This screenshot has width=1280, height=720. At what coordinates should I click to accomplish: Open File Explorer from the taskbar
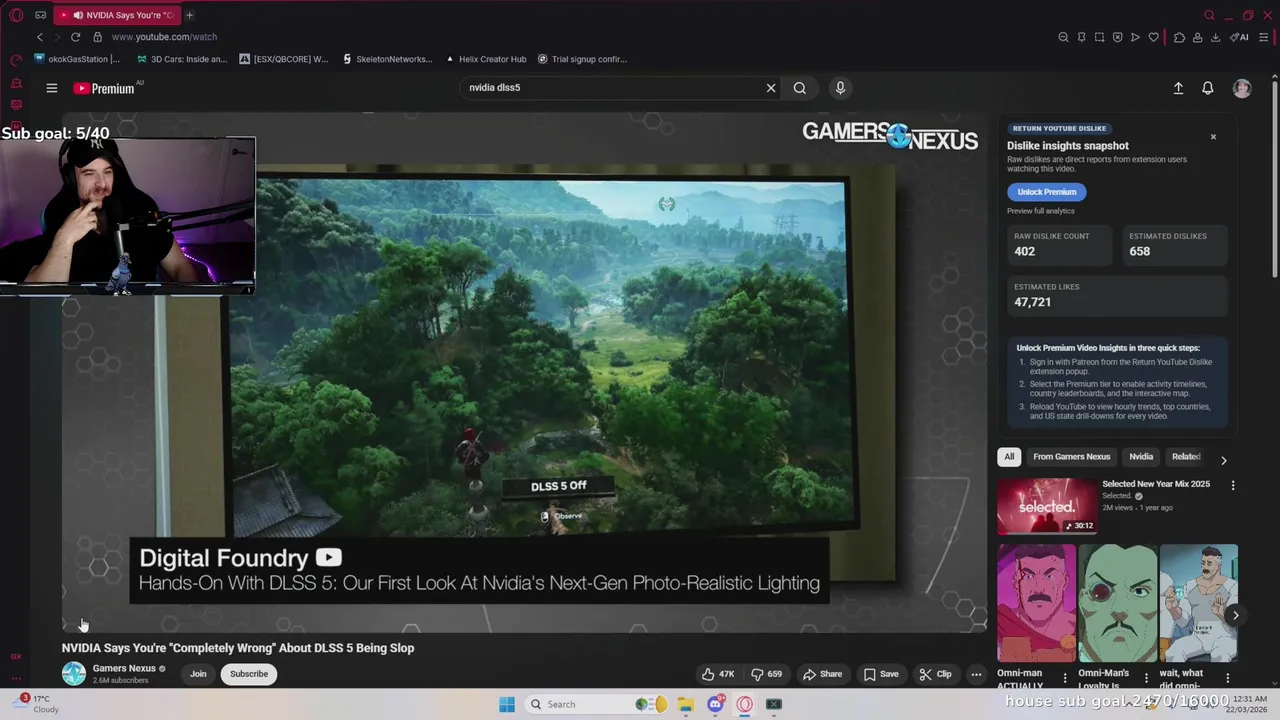click(685, 704)
